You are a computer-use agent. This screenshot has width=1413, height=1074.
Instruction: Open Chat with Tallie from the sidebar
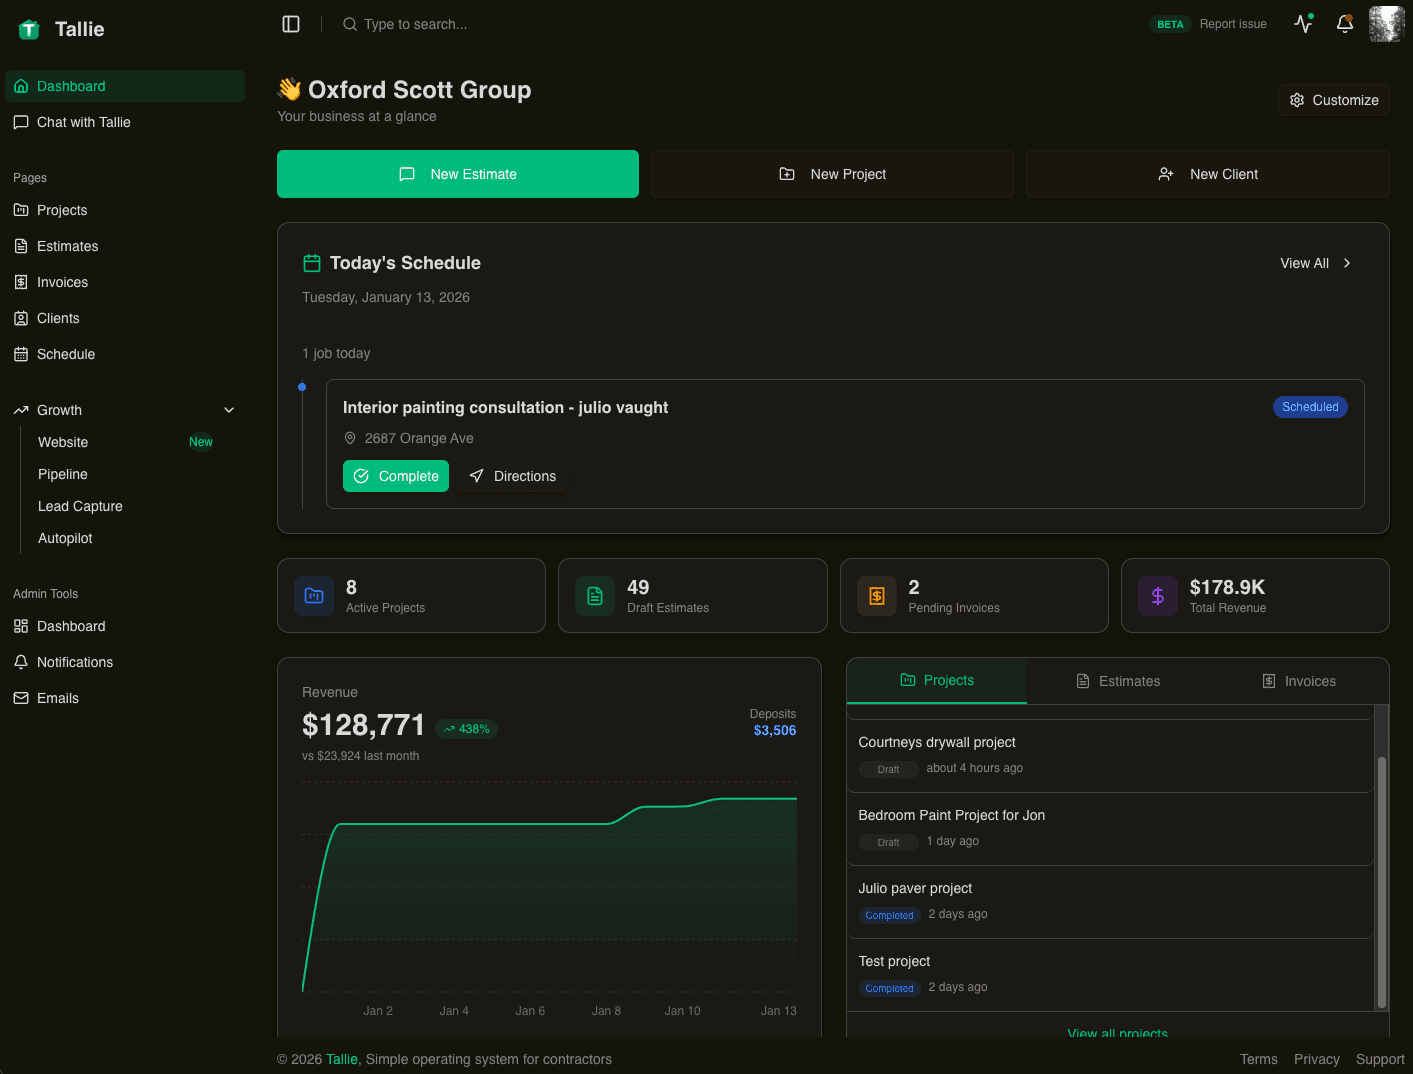[83, 122]
